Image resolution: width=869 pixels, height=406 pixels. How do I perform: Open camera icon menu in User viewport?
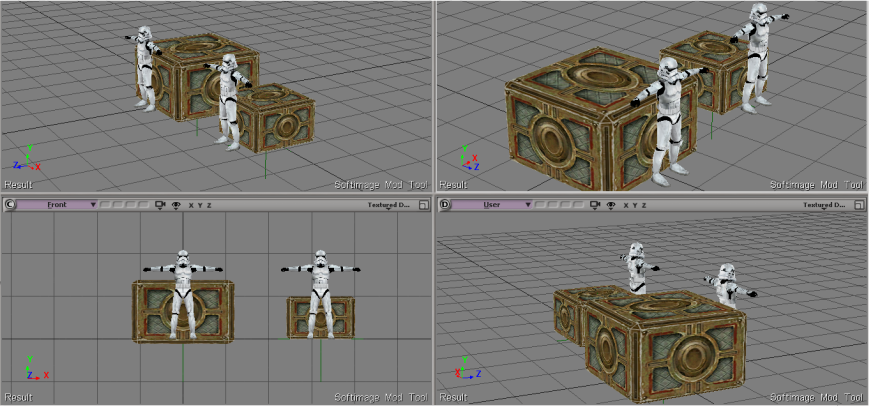[595, 205]
